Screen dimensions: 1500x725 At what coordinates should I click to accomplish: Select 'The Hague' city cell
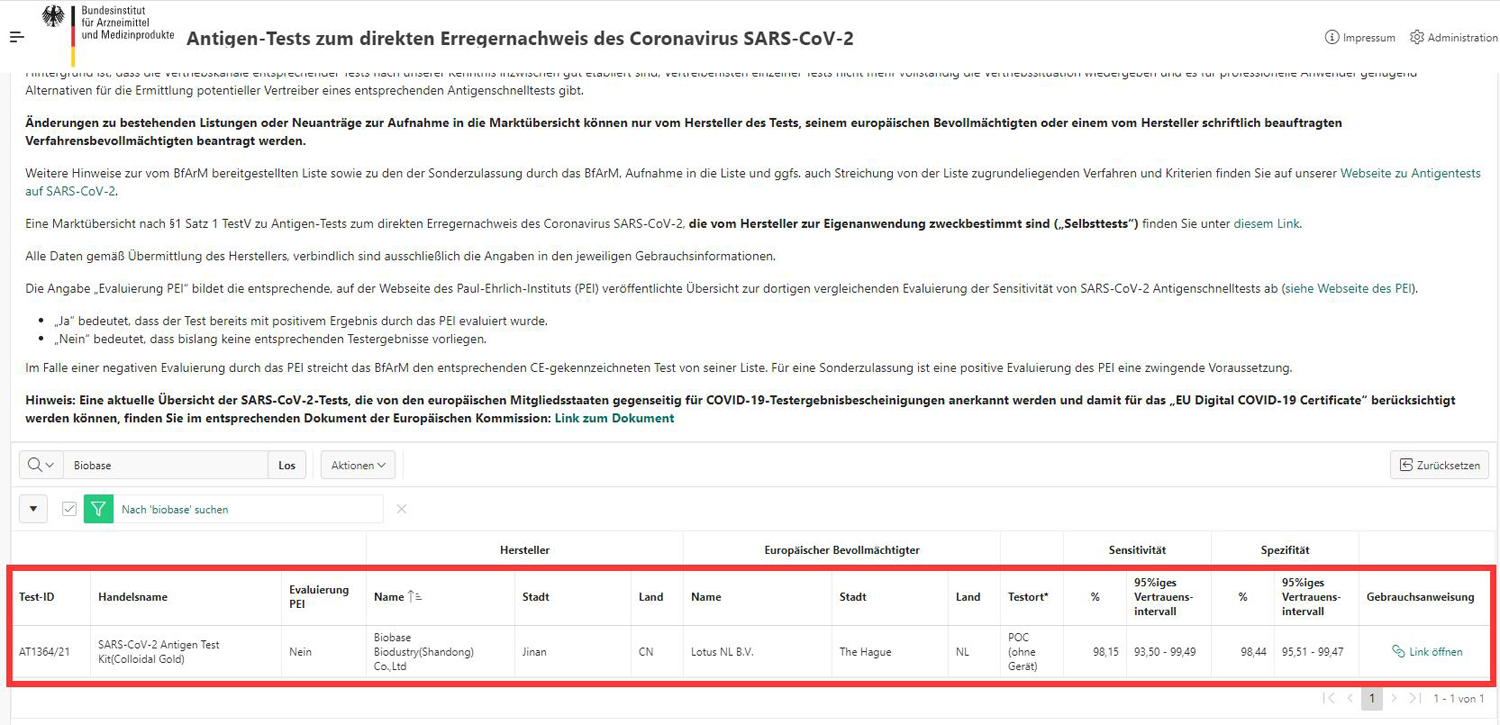890,652
